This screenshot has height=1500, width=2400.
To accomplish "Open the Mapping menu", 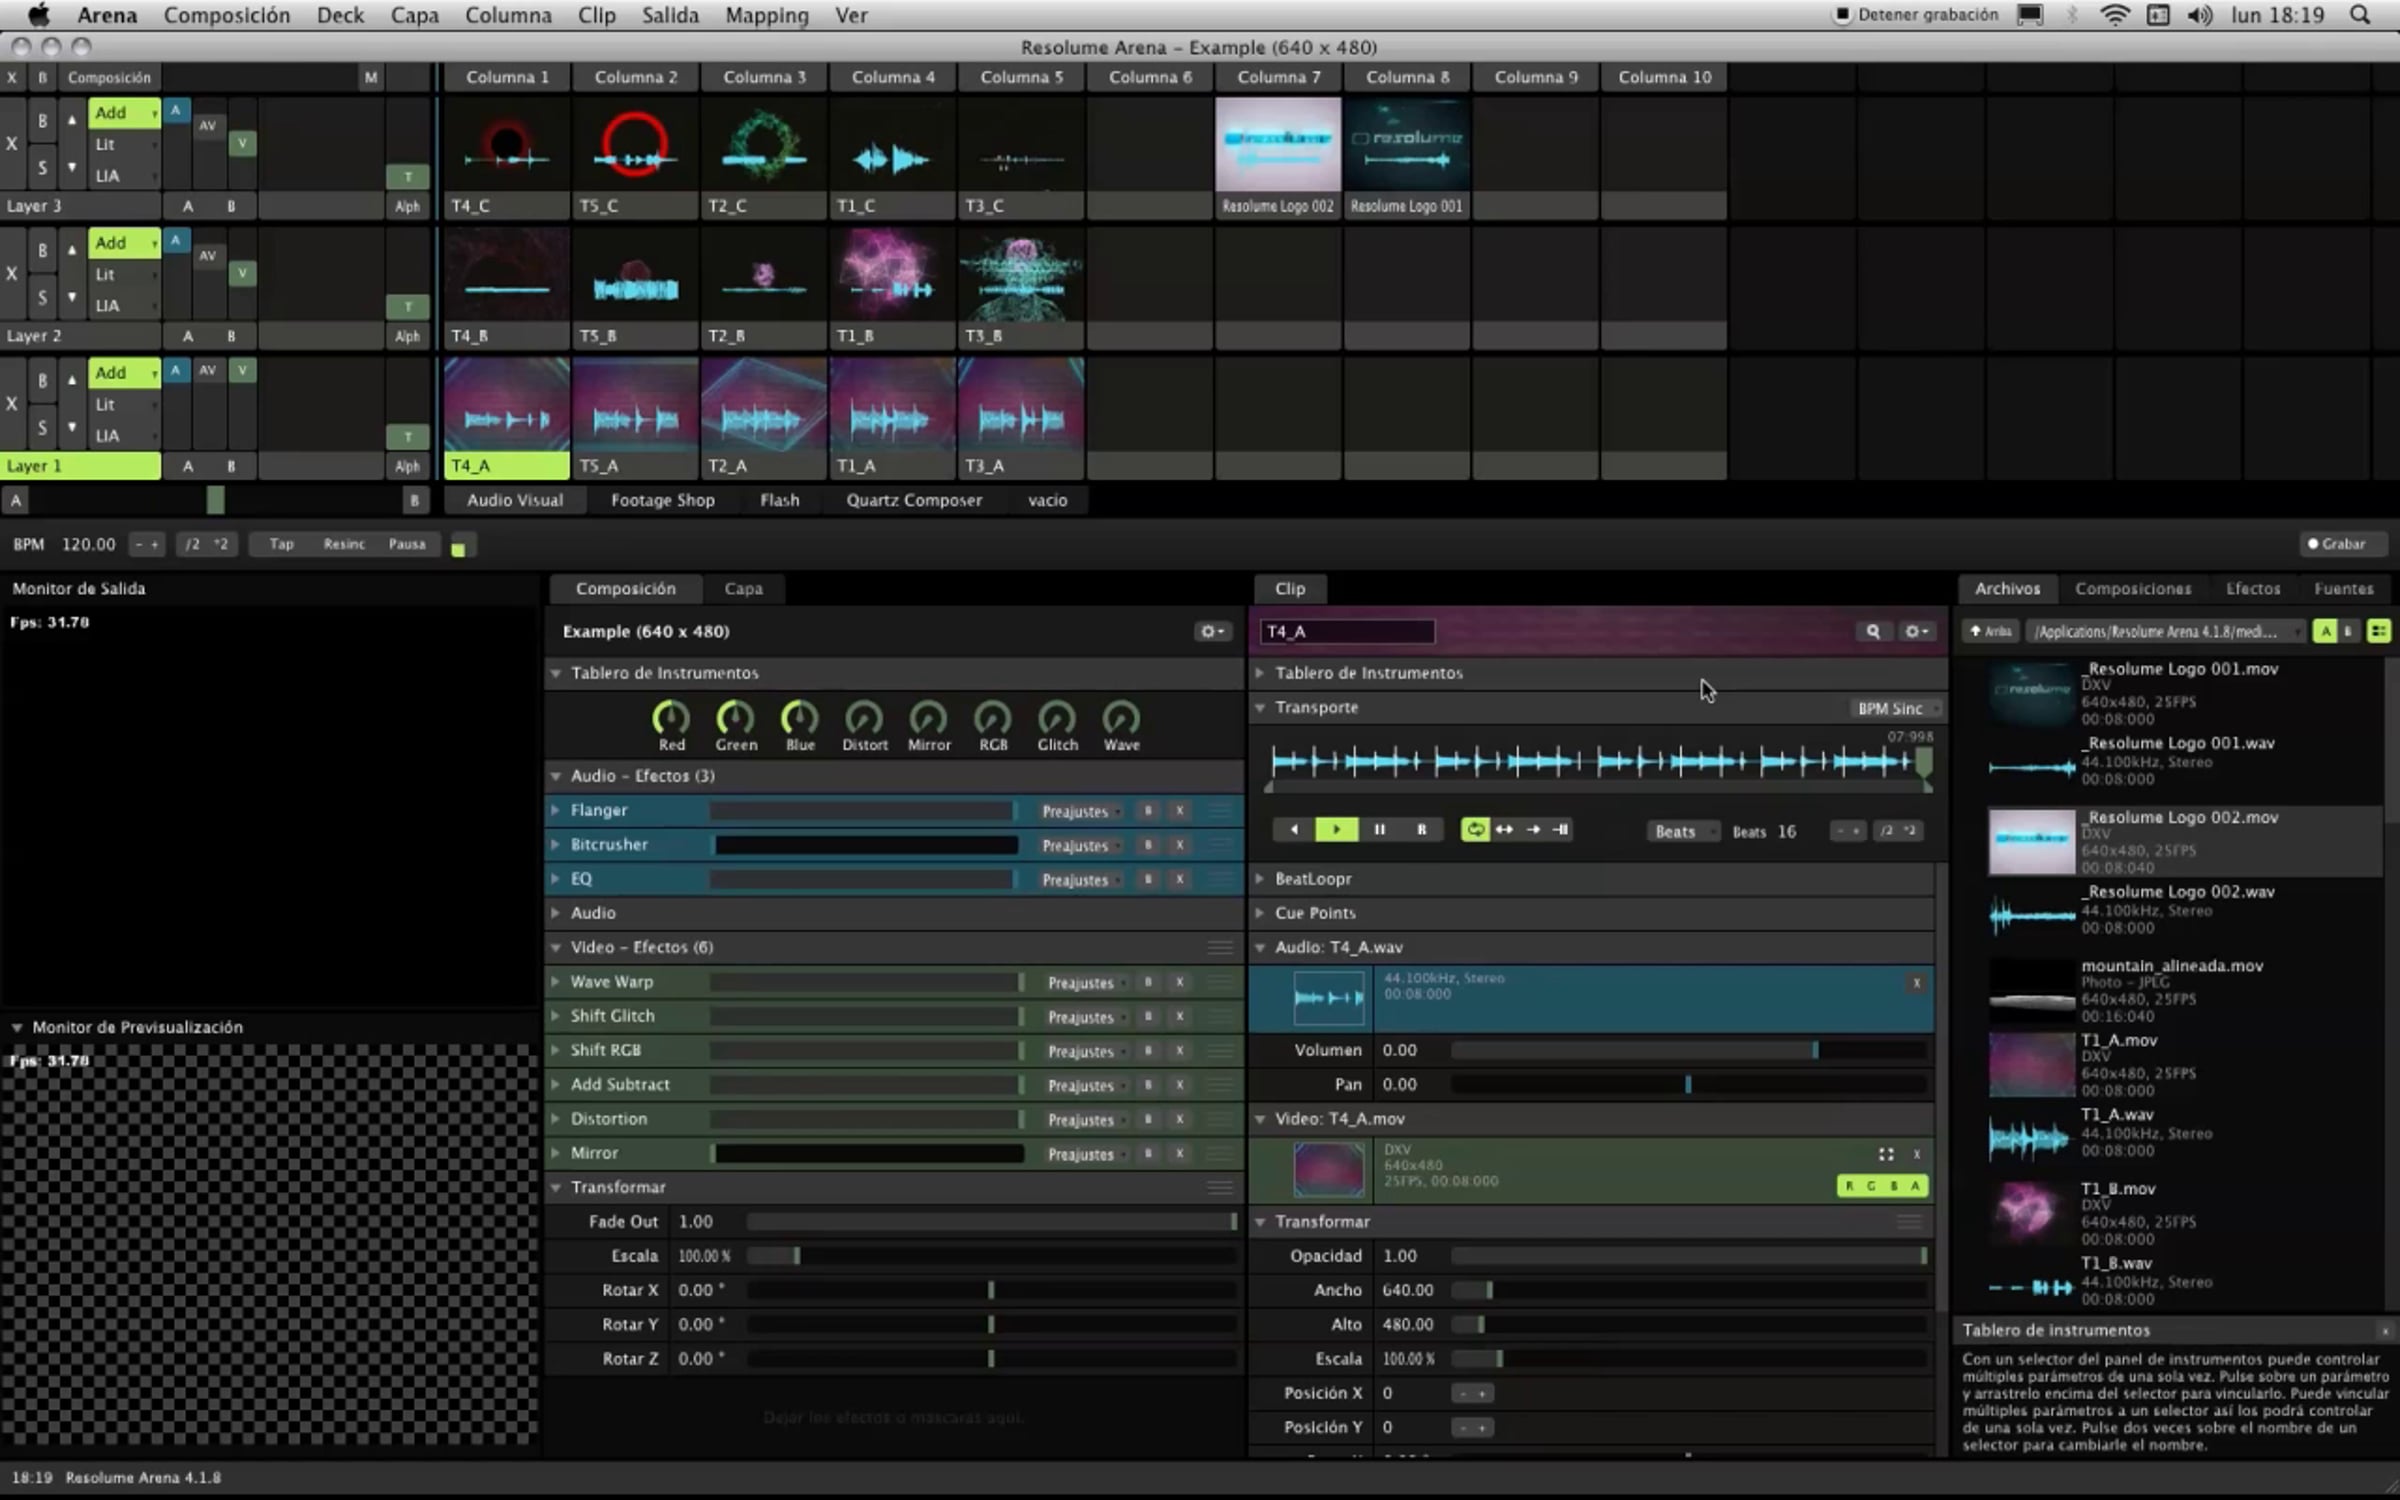I will (x=766, y=15).
